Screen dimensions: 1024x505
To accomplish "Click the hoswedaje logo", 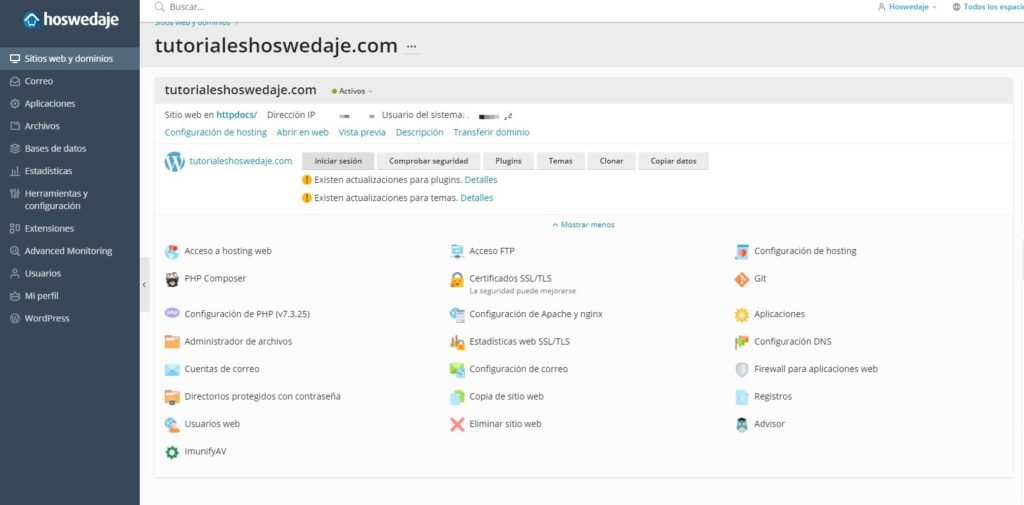I will [x=71, y=20].
